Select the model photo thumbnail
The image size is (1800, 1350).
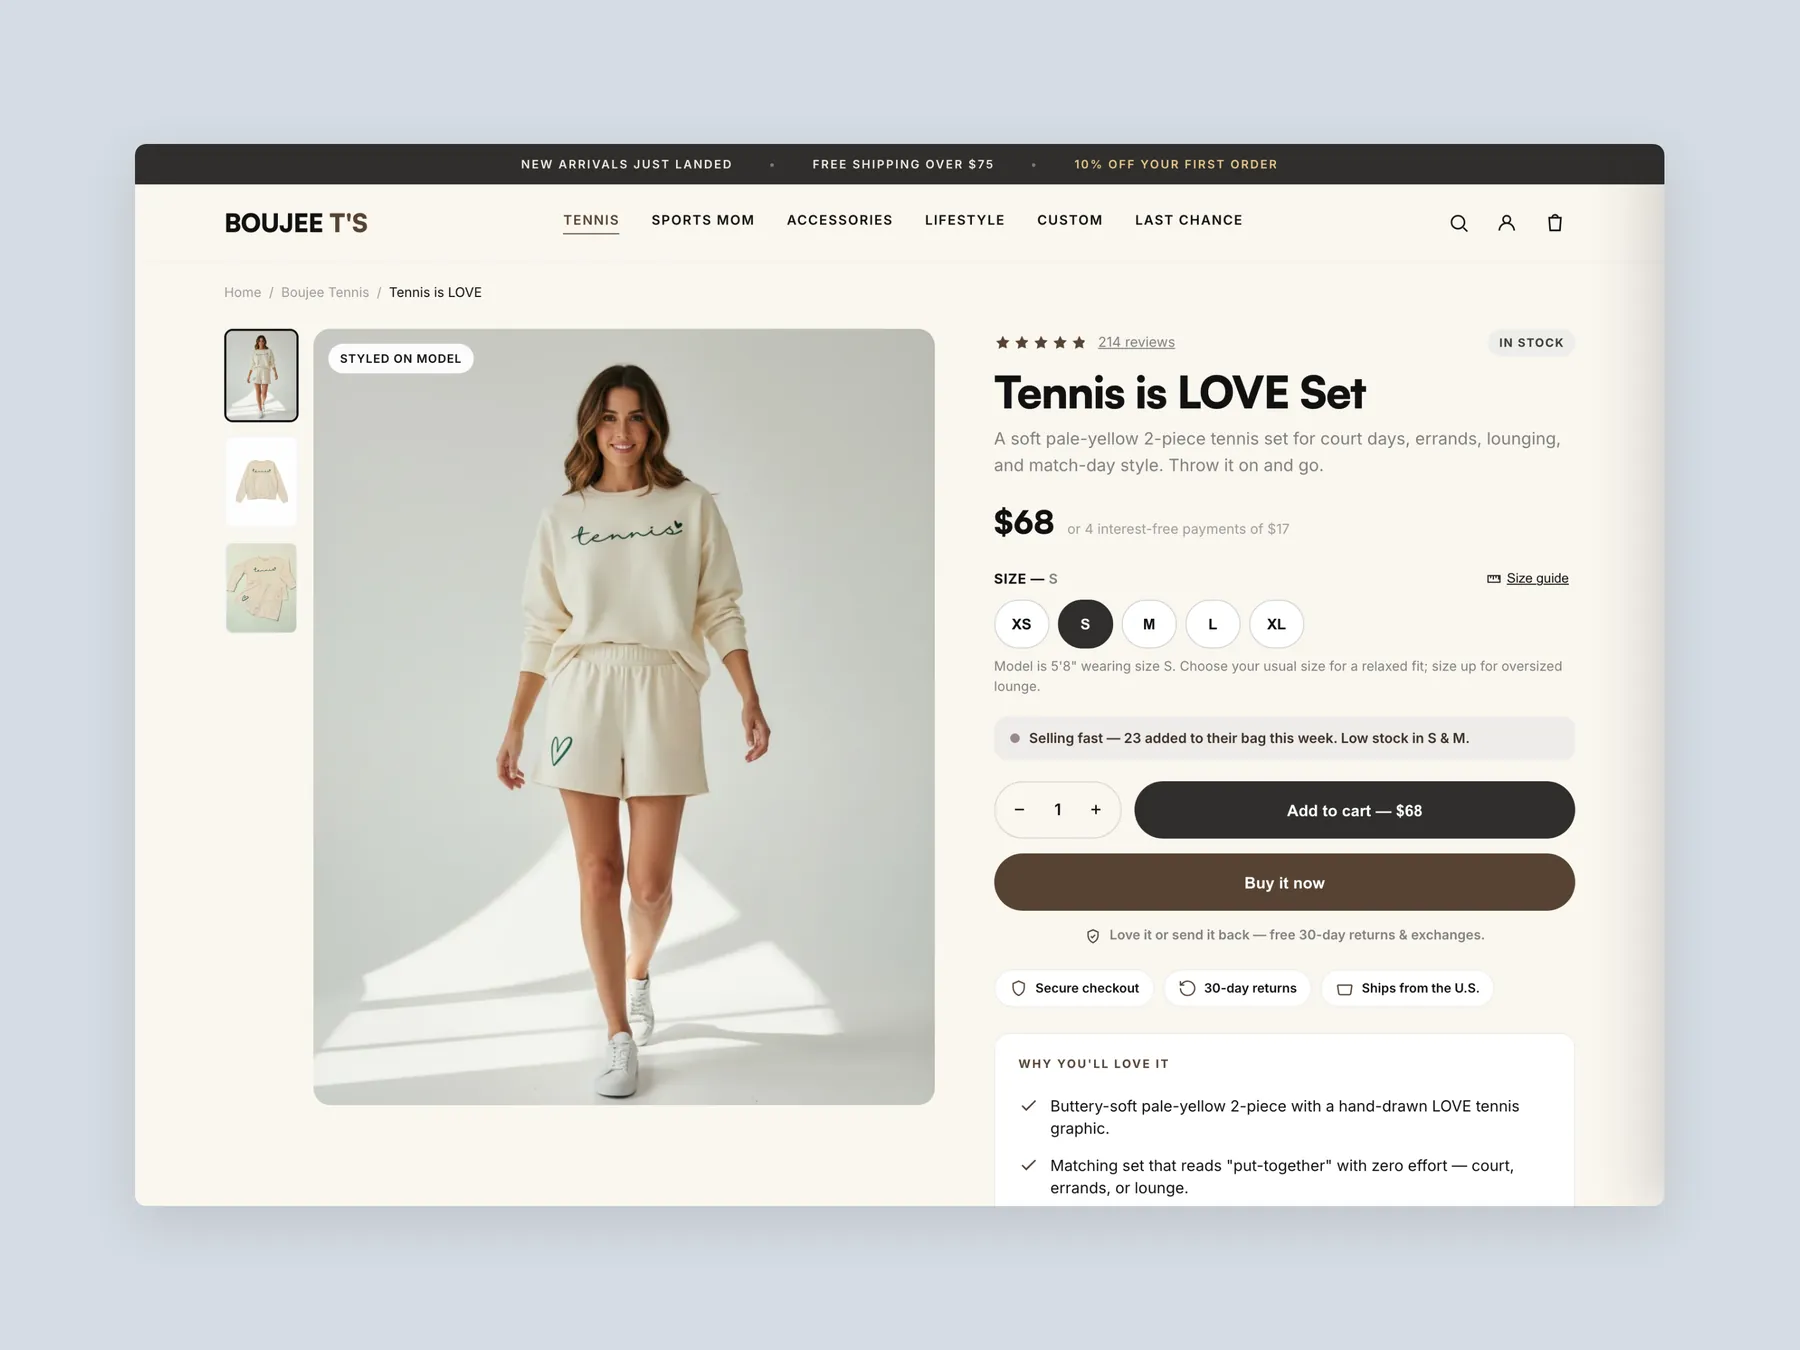pos(261,375)
